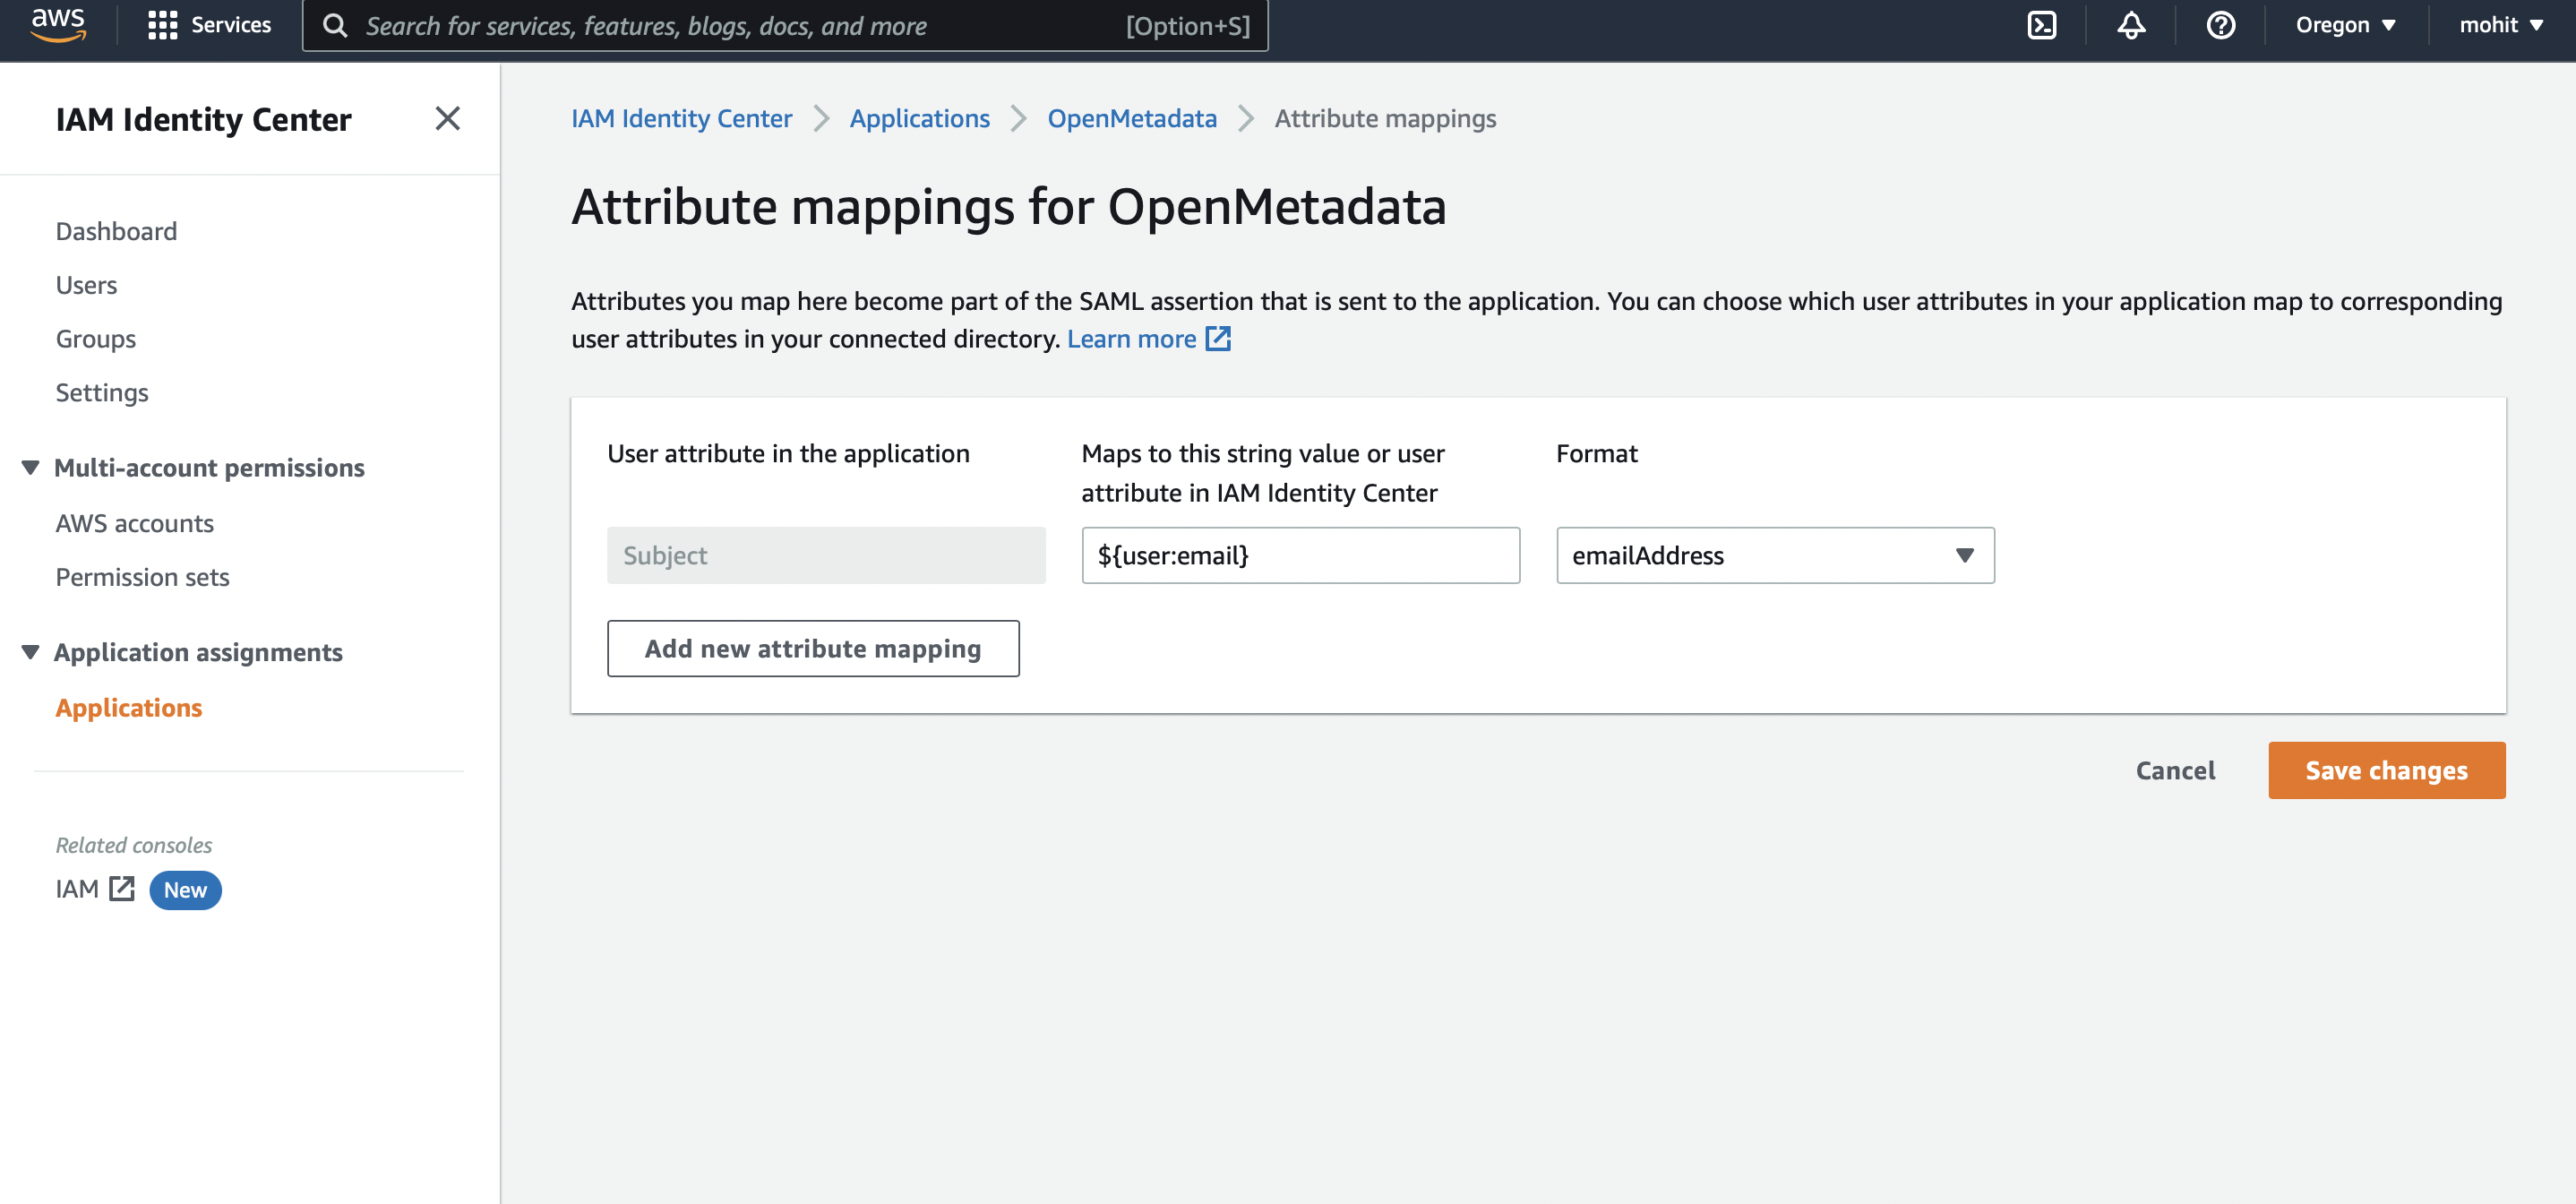This screenshot has height=1204, width=2576.
Task: Click the OpenMetadata breadcrumb link
Action: coord(1132,116)
